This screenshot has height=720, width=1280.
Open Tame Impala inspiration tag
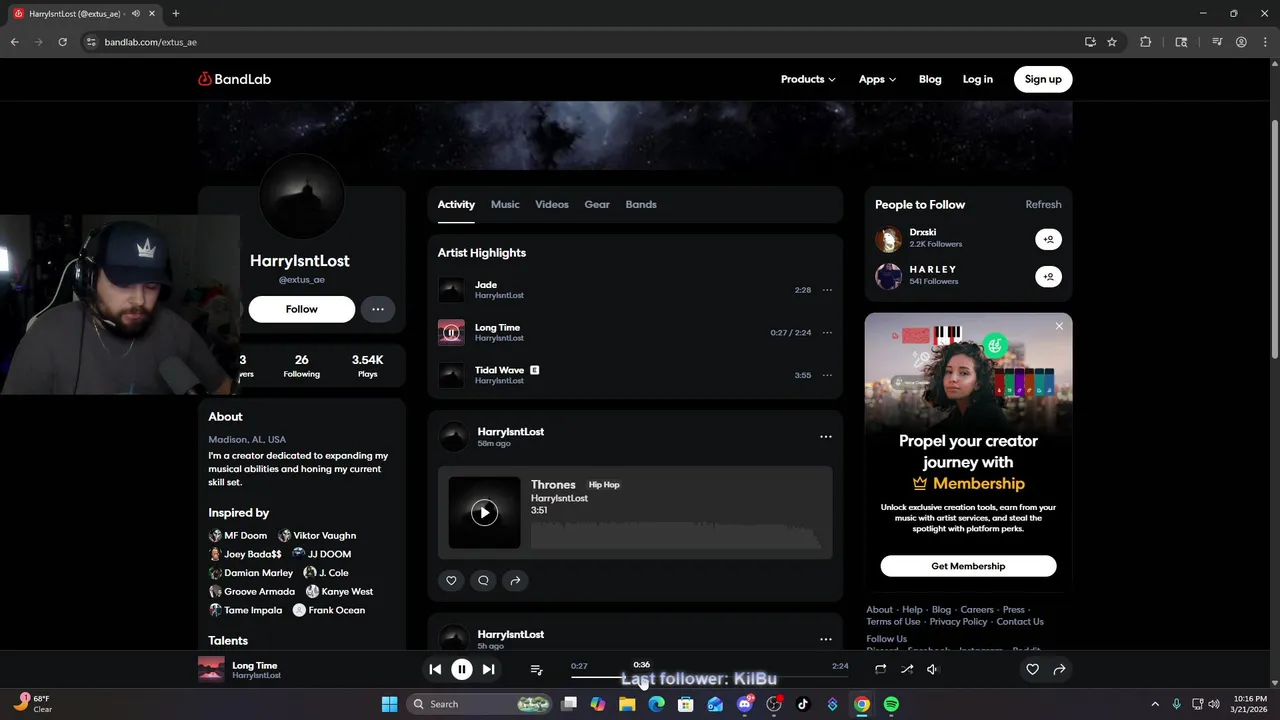[x=246, y=610]
